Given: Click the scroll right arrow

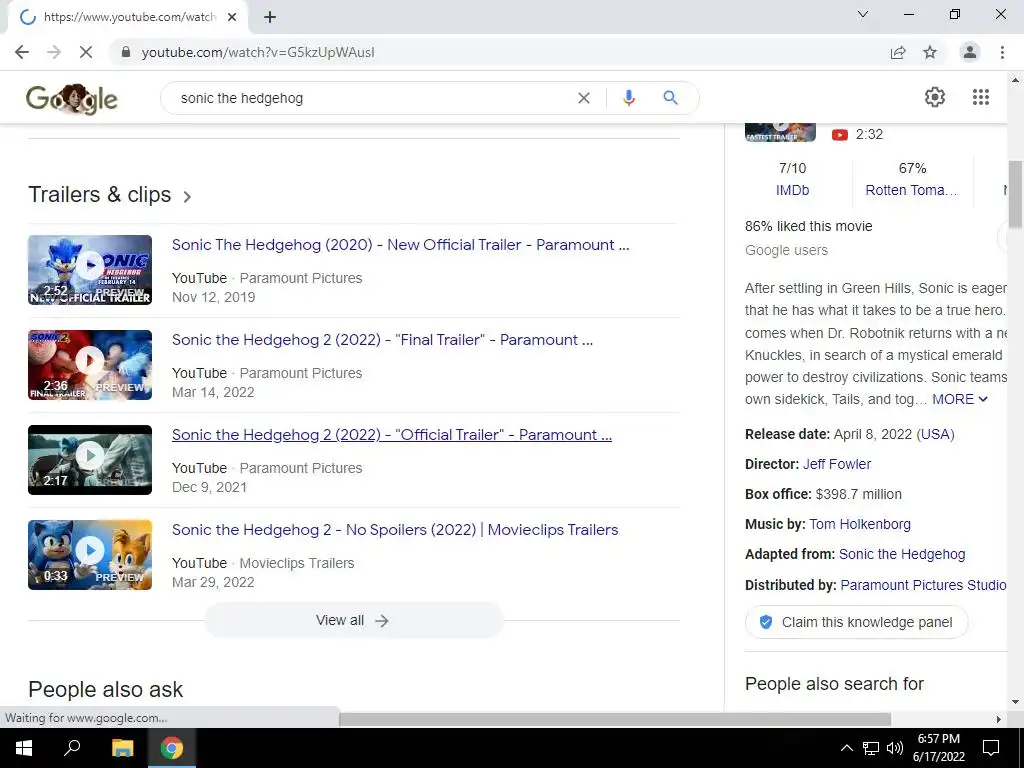Looking at the screenshot, I should (998, 719).
